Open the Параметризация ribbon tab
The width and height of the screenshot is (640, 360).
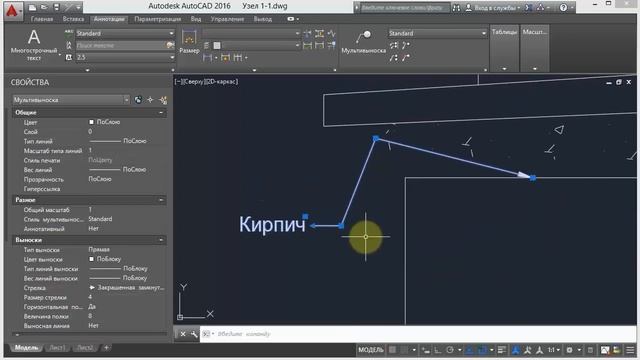tap(158, 19)
